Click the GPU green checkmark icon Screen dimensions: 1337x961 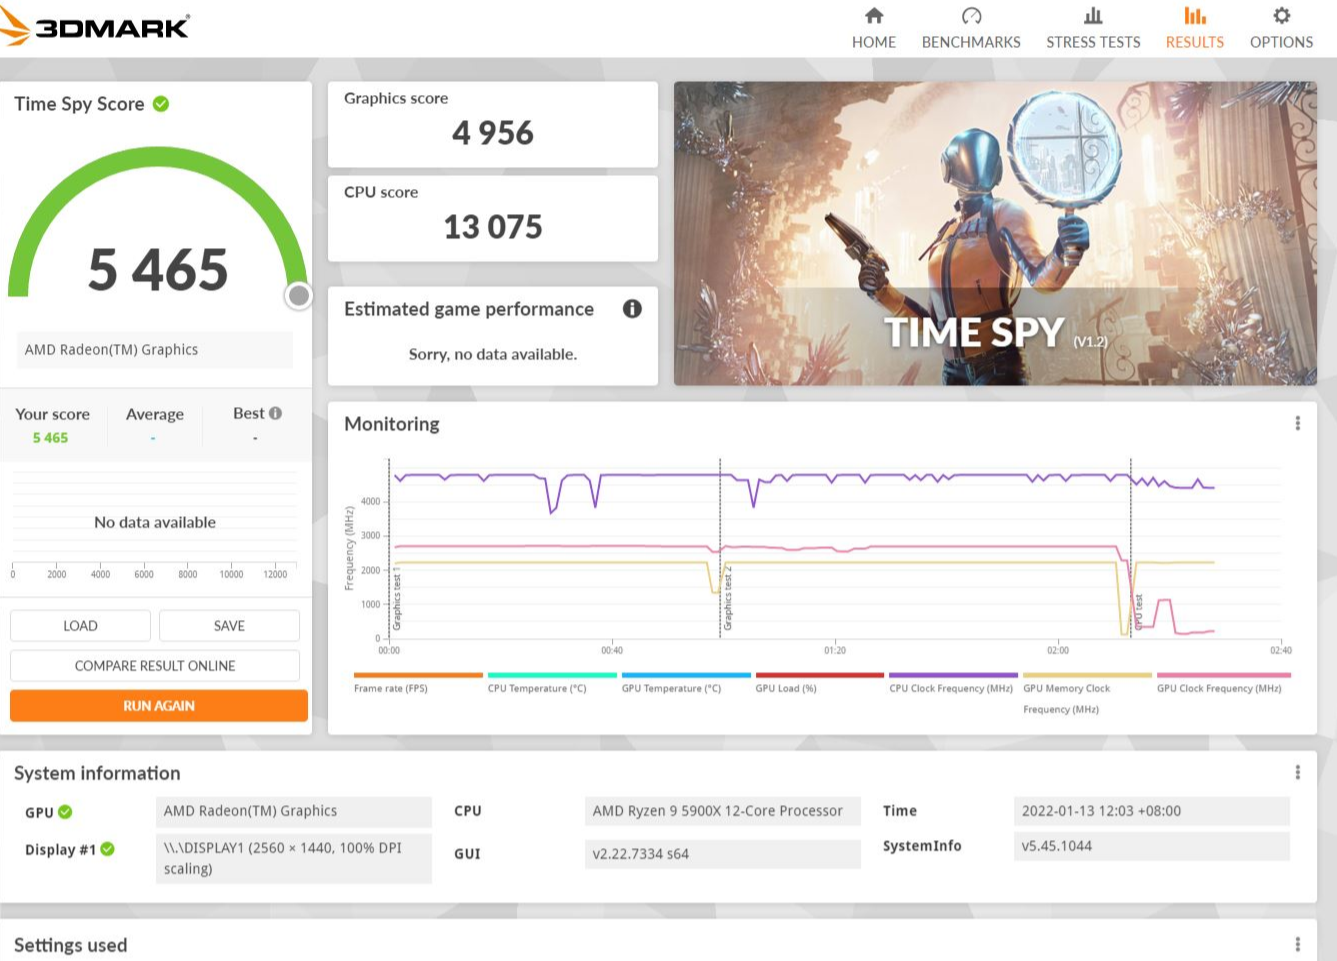pos(65,812)
